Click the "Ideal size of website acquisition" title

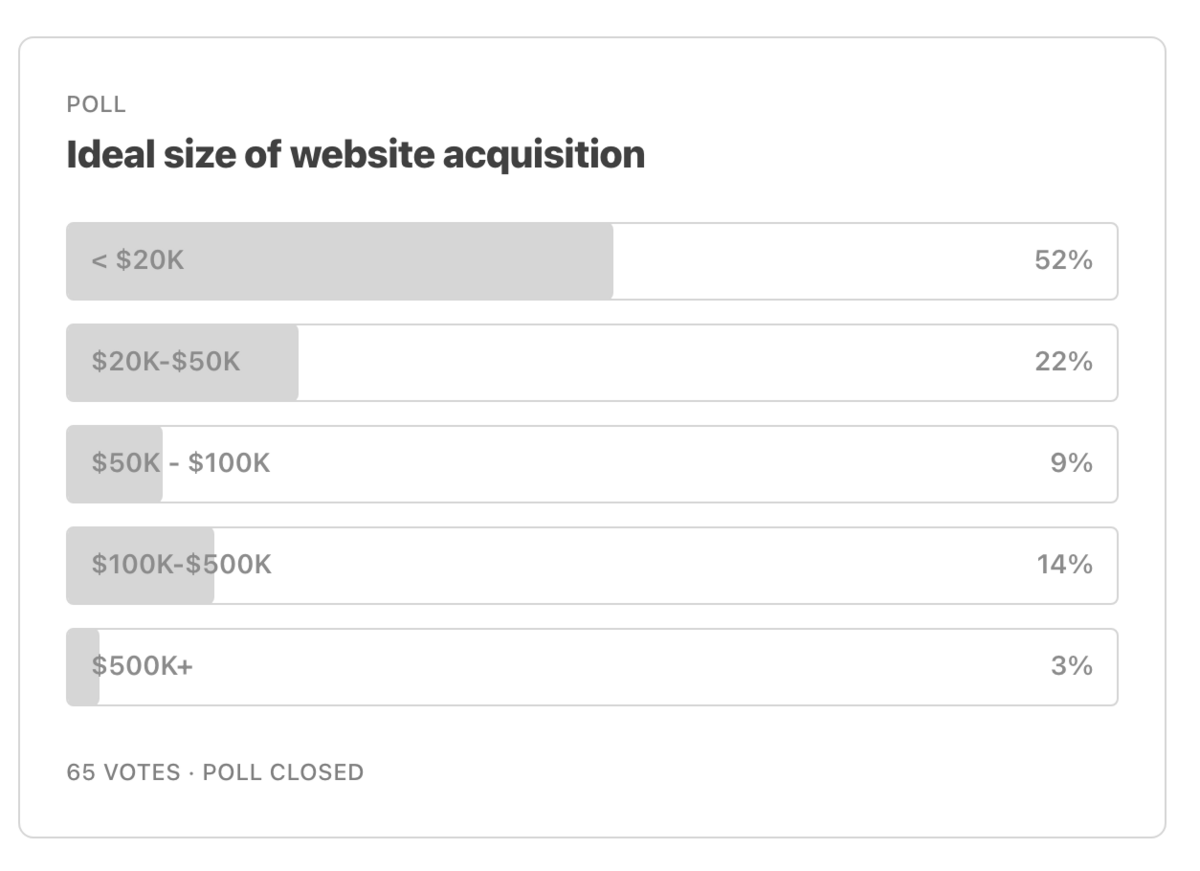coord(355,155)
